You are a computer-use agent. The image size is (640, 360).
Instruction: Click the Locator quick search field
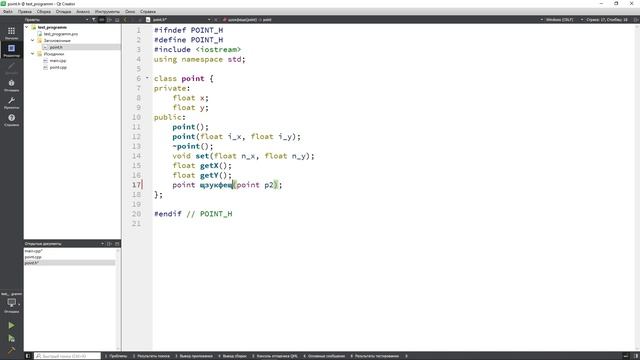(x=67, y=356)
